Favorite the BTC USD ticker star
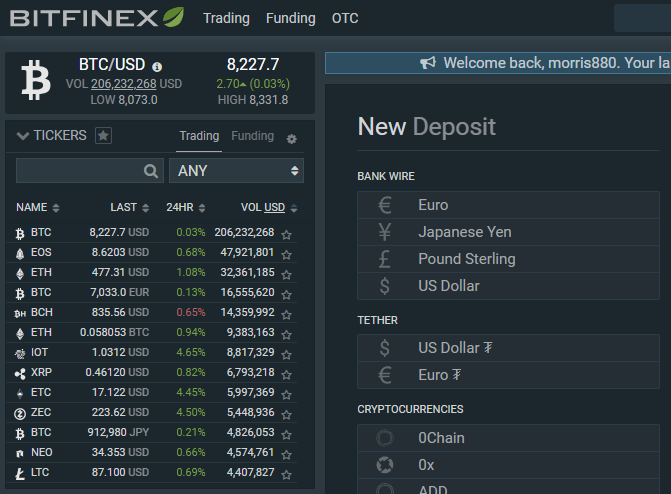671x494 pixels. [x=286, y=235]
